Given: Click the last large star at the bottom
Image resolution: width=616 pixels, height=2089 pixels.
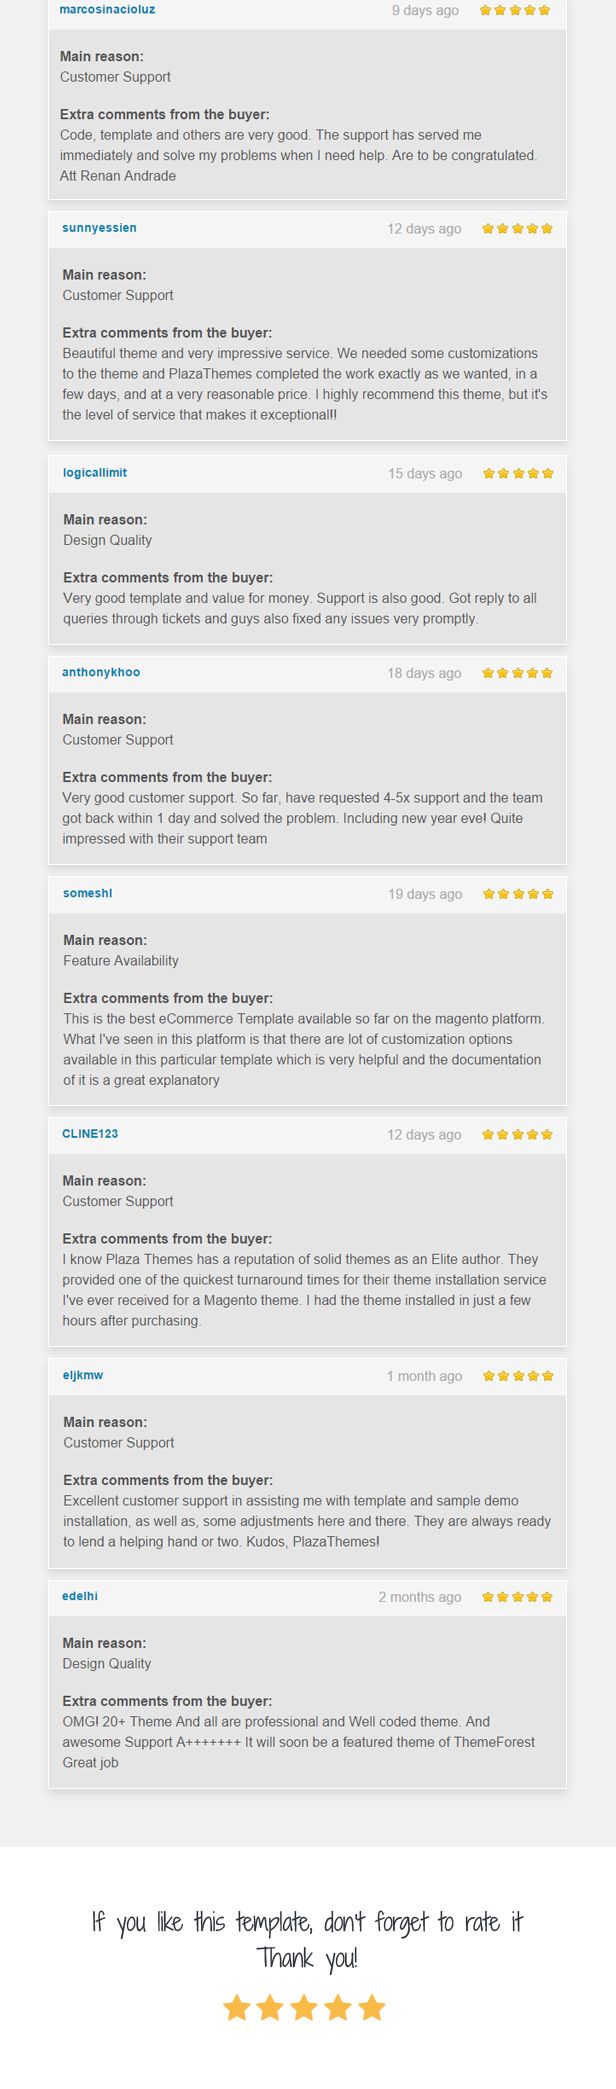Looking at the screenshot, I should (x=372, y=2007).
